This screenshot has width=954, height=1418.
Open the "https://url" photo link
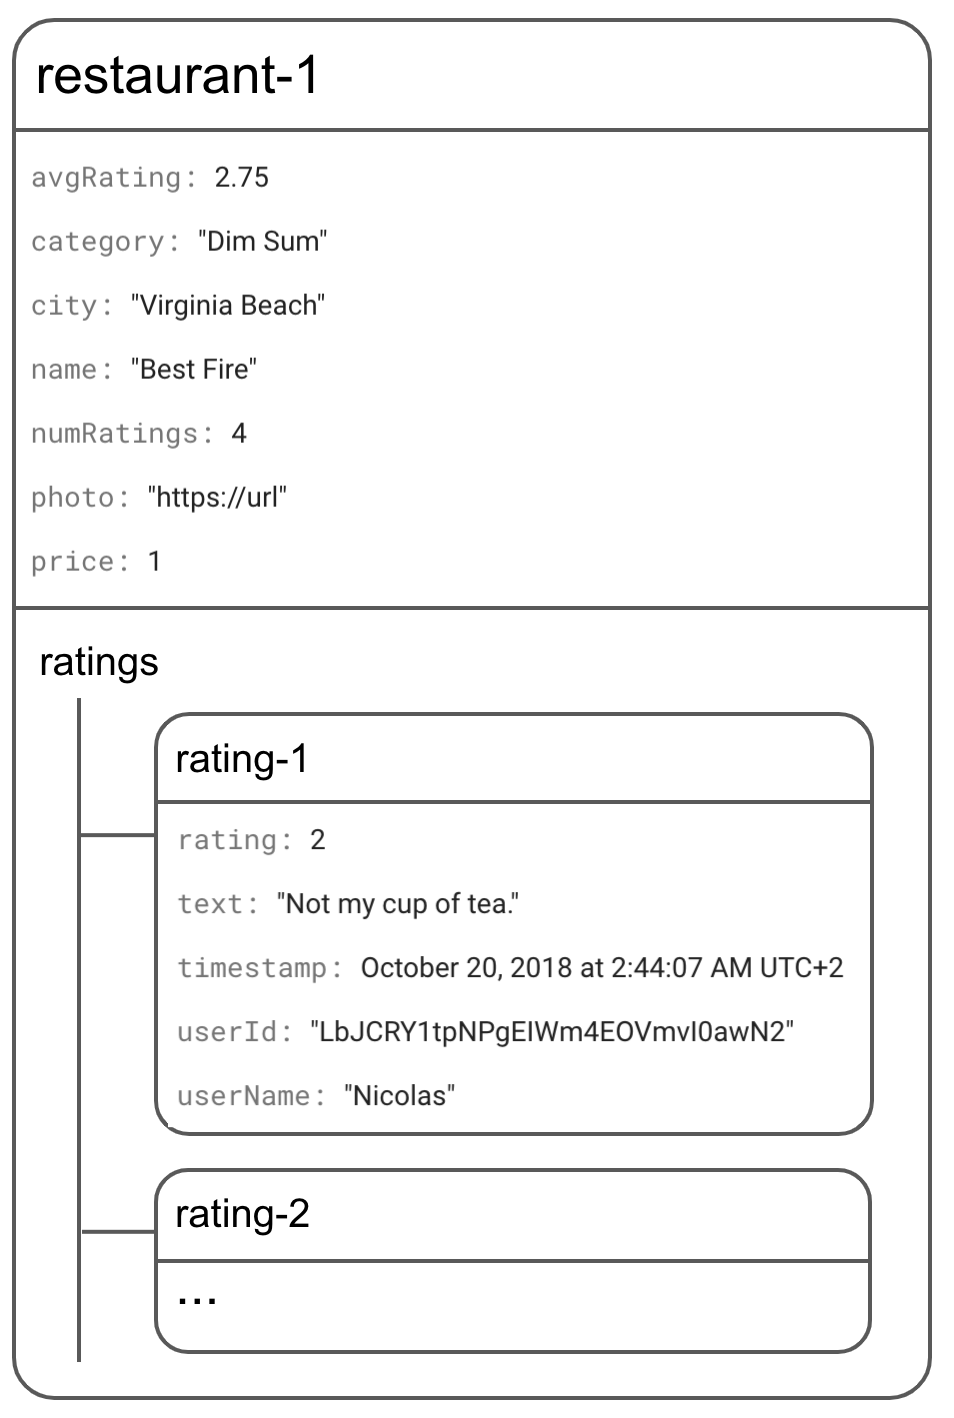217,498
